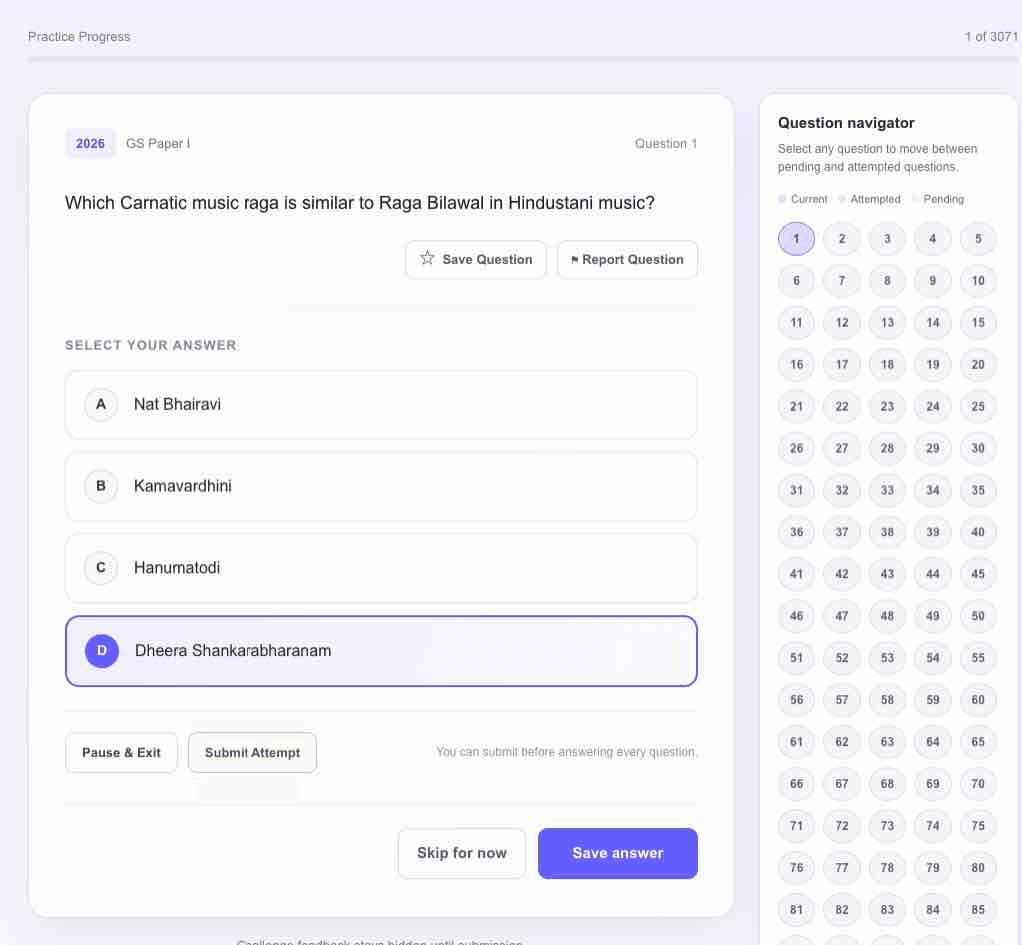Go to question 25

click(978, 407)
